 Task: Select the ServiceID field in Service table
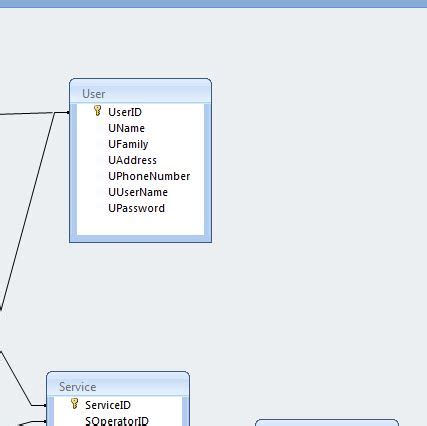click(108, 405)
